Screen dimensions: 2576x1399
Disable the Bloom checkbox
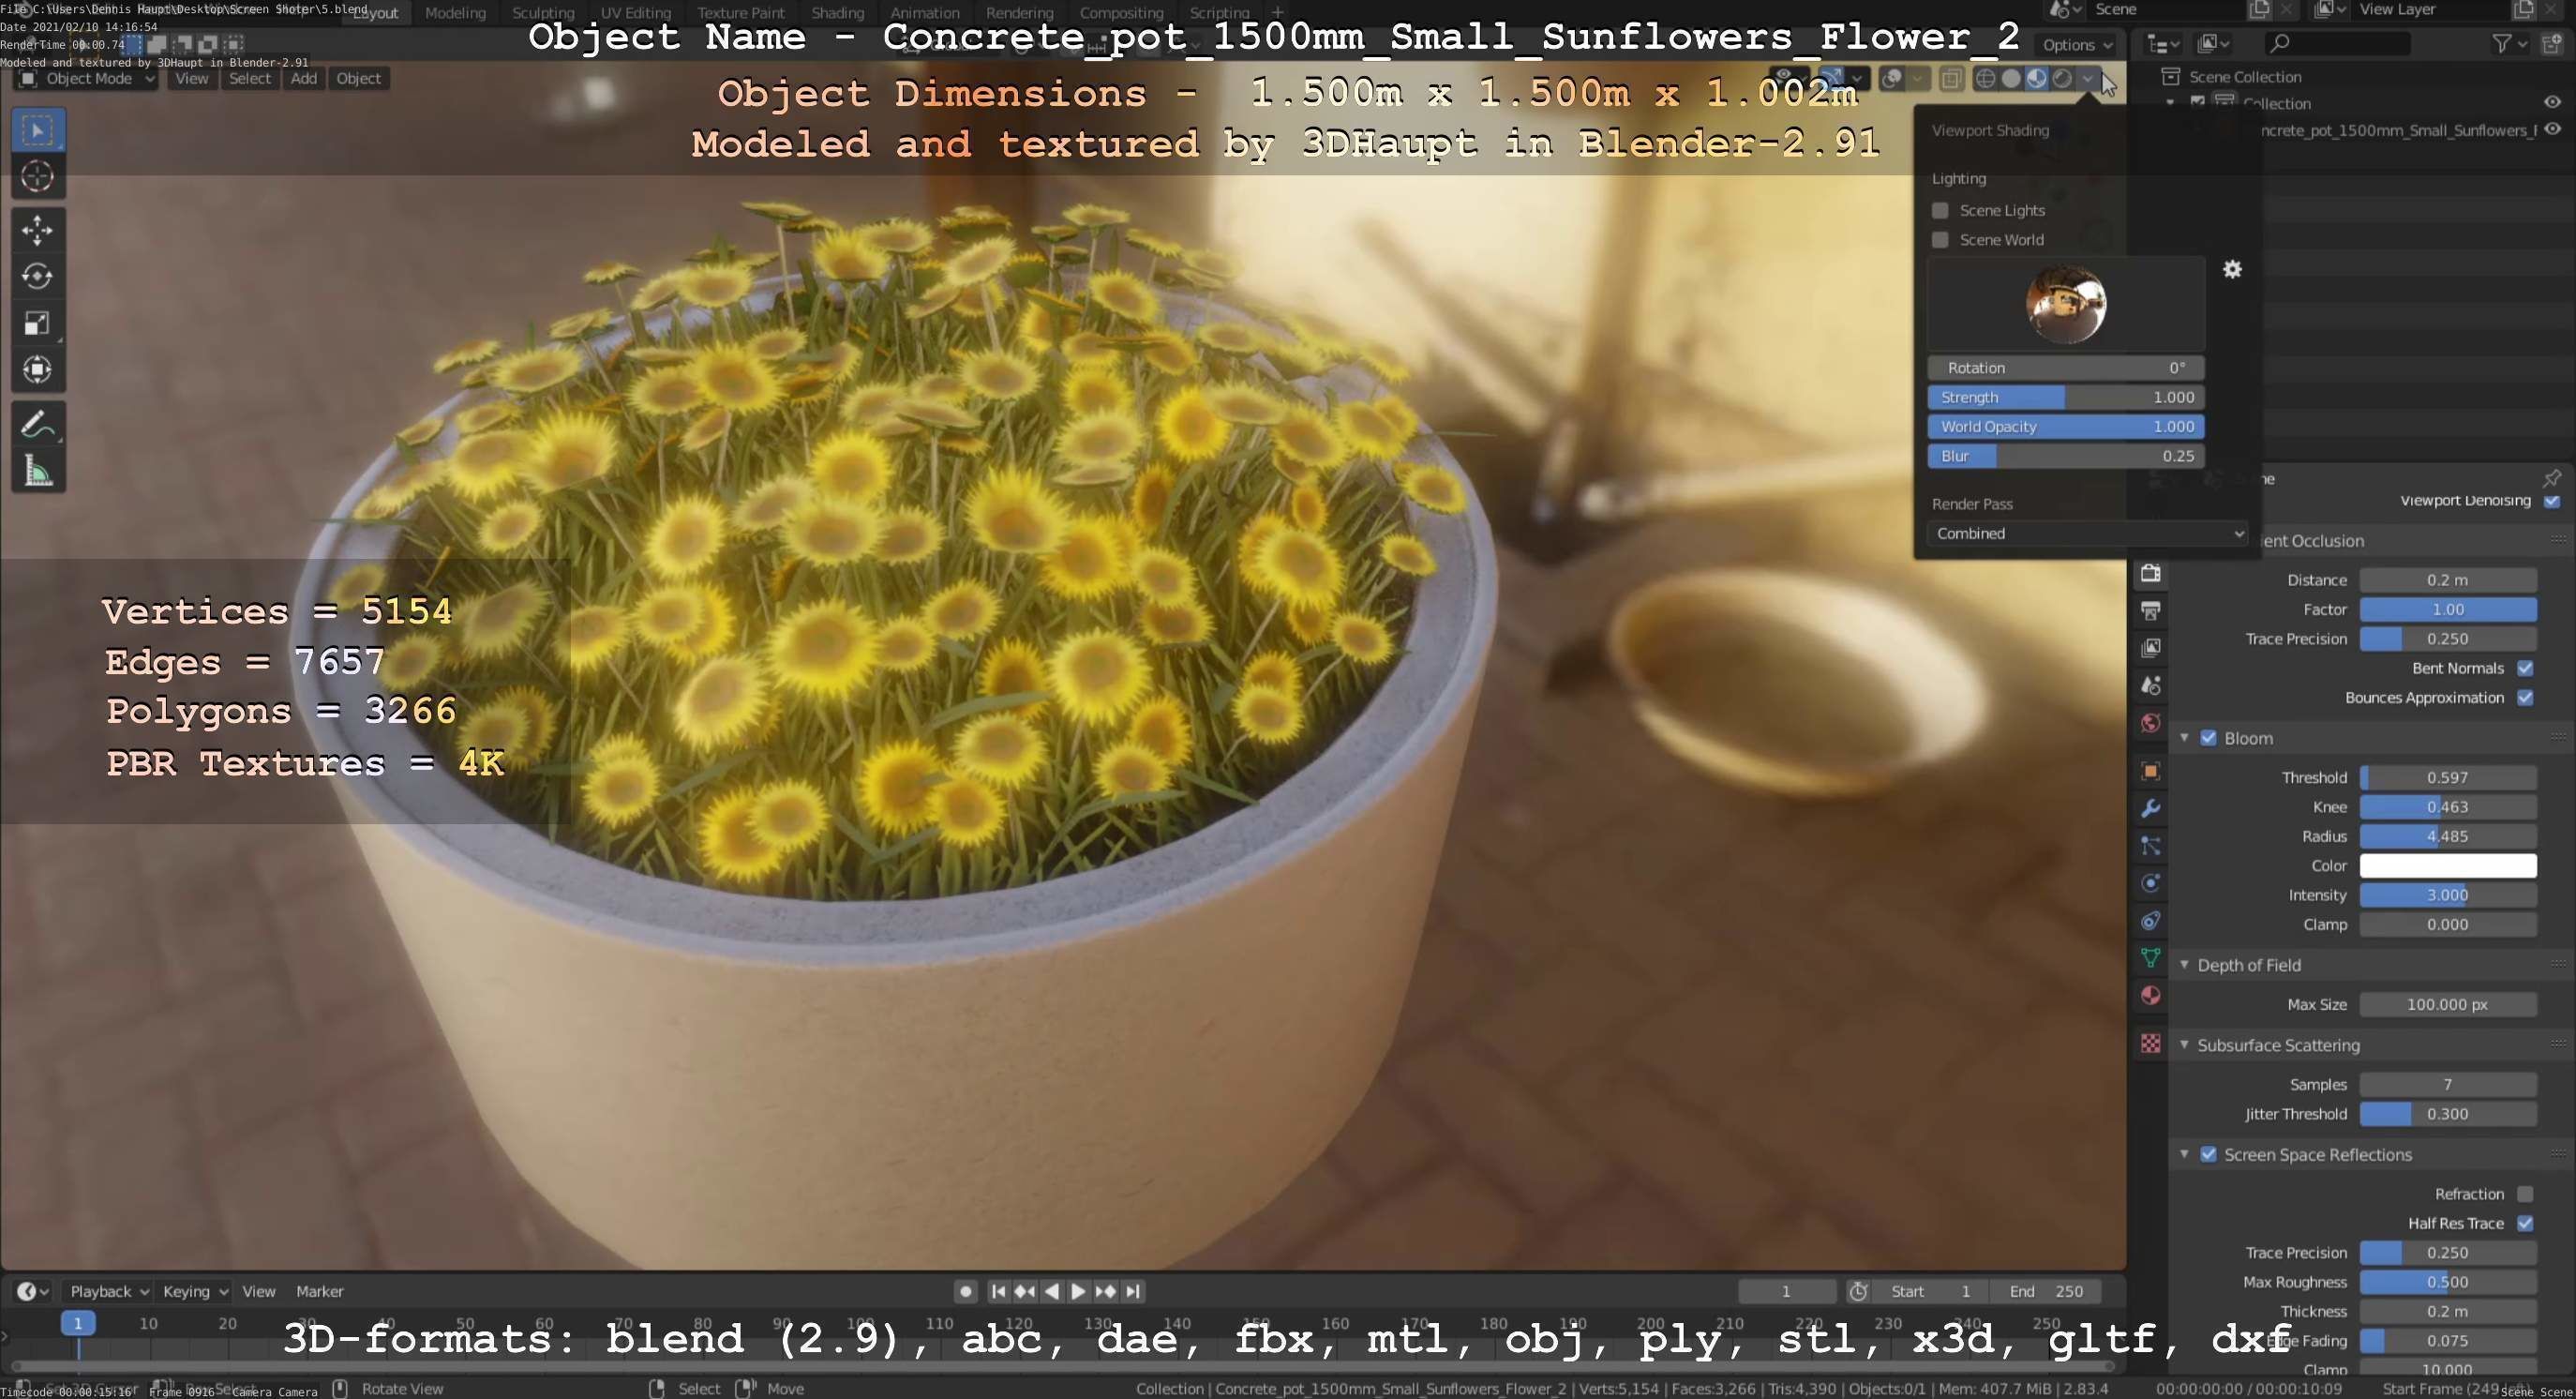click(2208, 738)
